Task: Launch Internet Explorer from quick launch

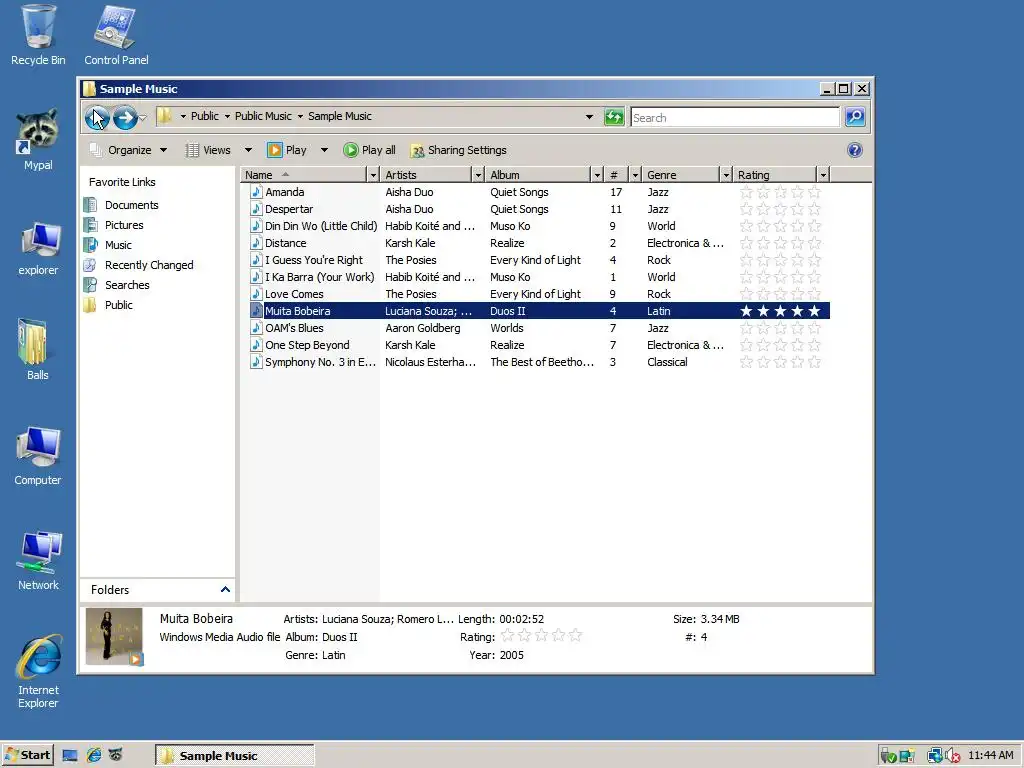Action: click(x=93, y=756)
